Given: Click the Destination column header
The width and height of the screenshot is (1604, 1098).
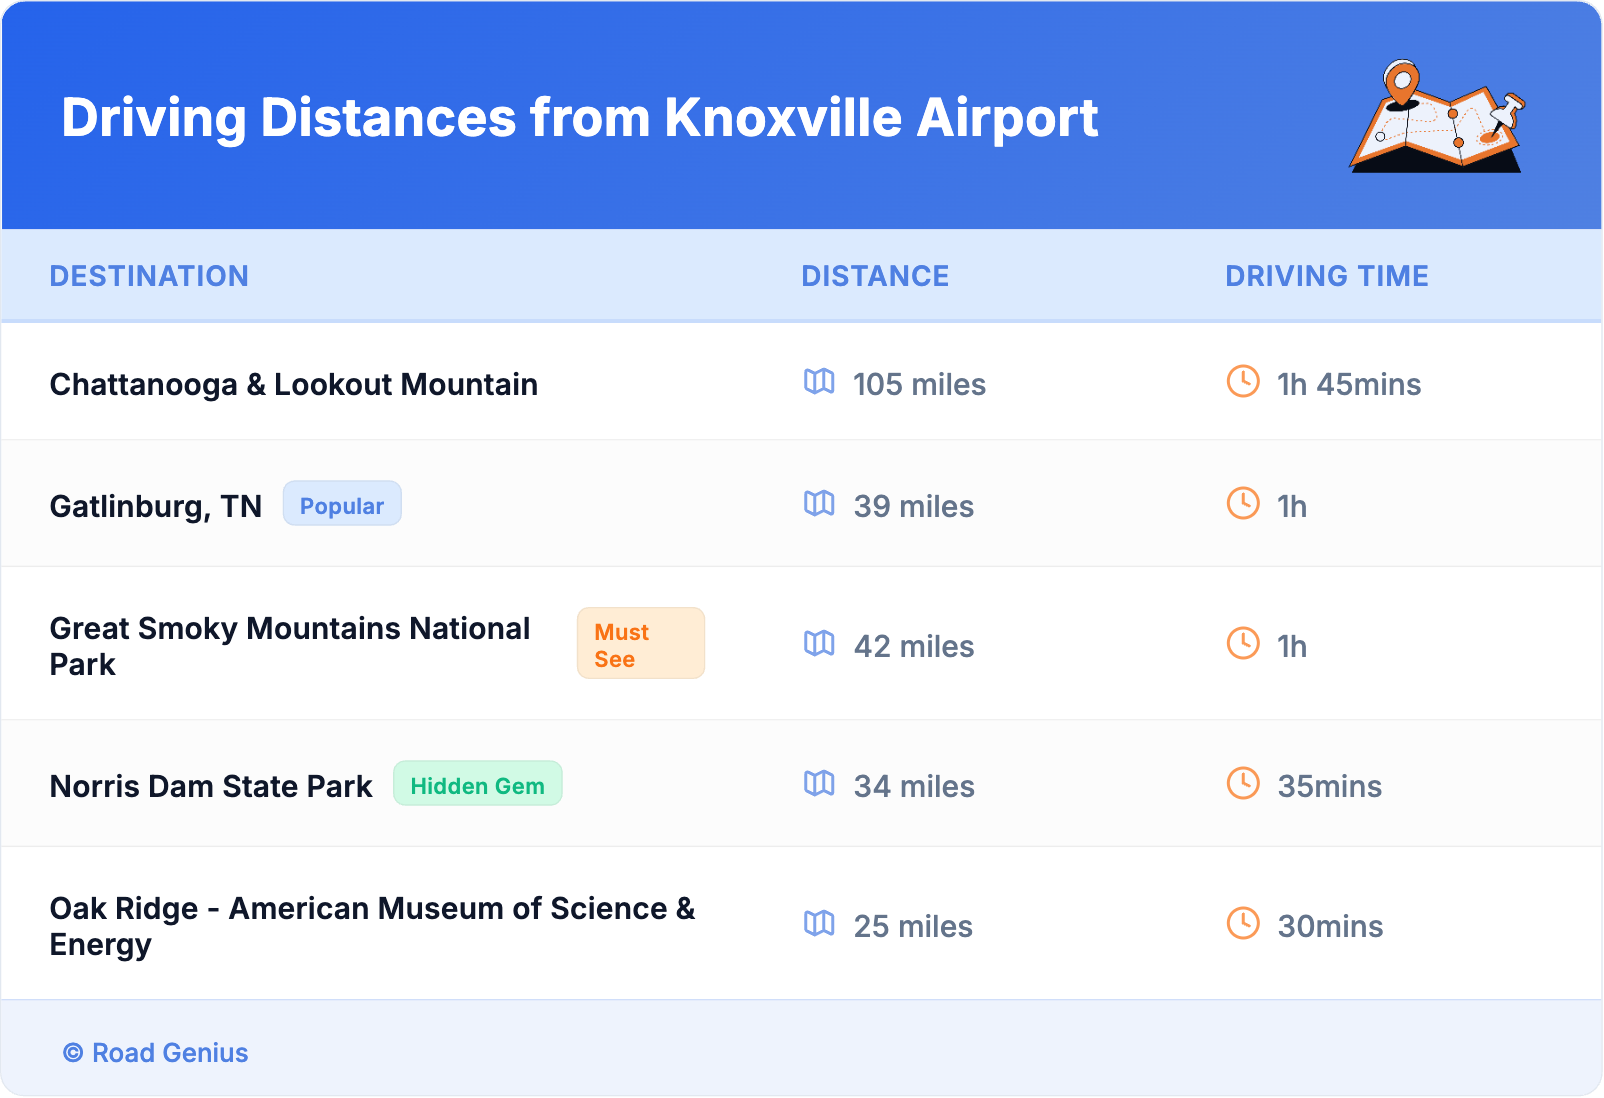Looking at the screenshot, I should tap(149, 276).
